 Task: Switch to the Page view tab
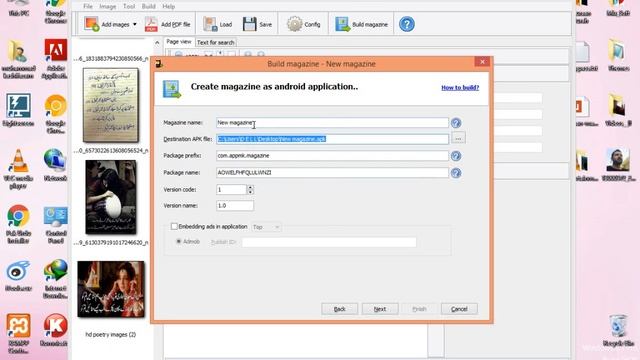point(179,42)
